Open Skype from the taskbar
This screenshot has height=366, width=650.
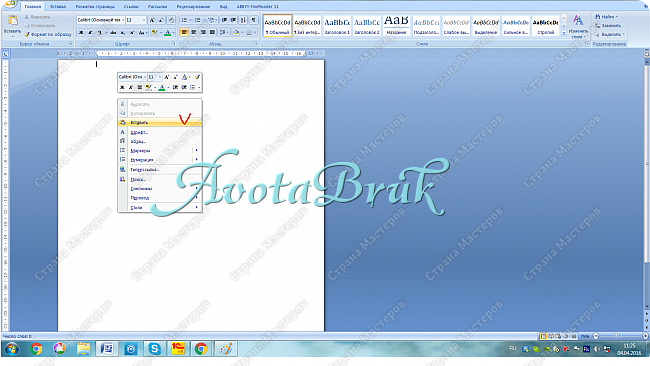click(x=154, y=349)
